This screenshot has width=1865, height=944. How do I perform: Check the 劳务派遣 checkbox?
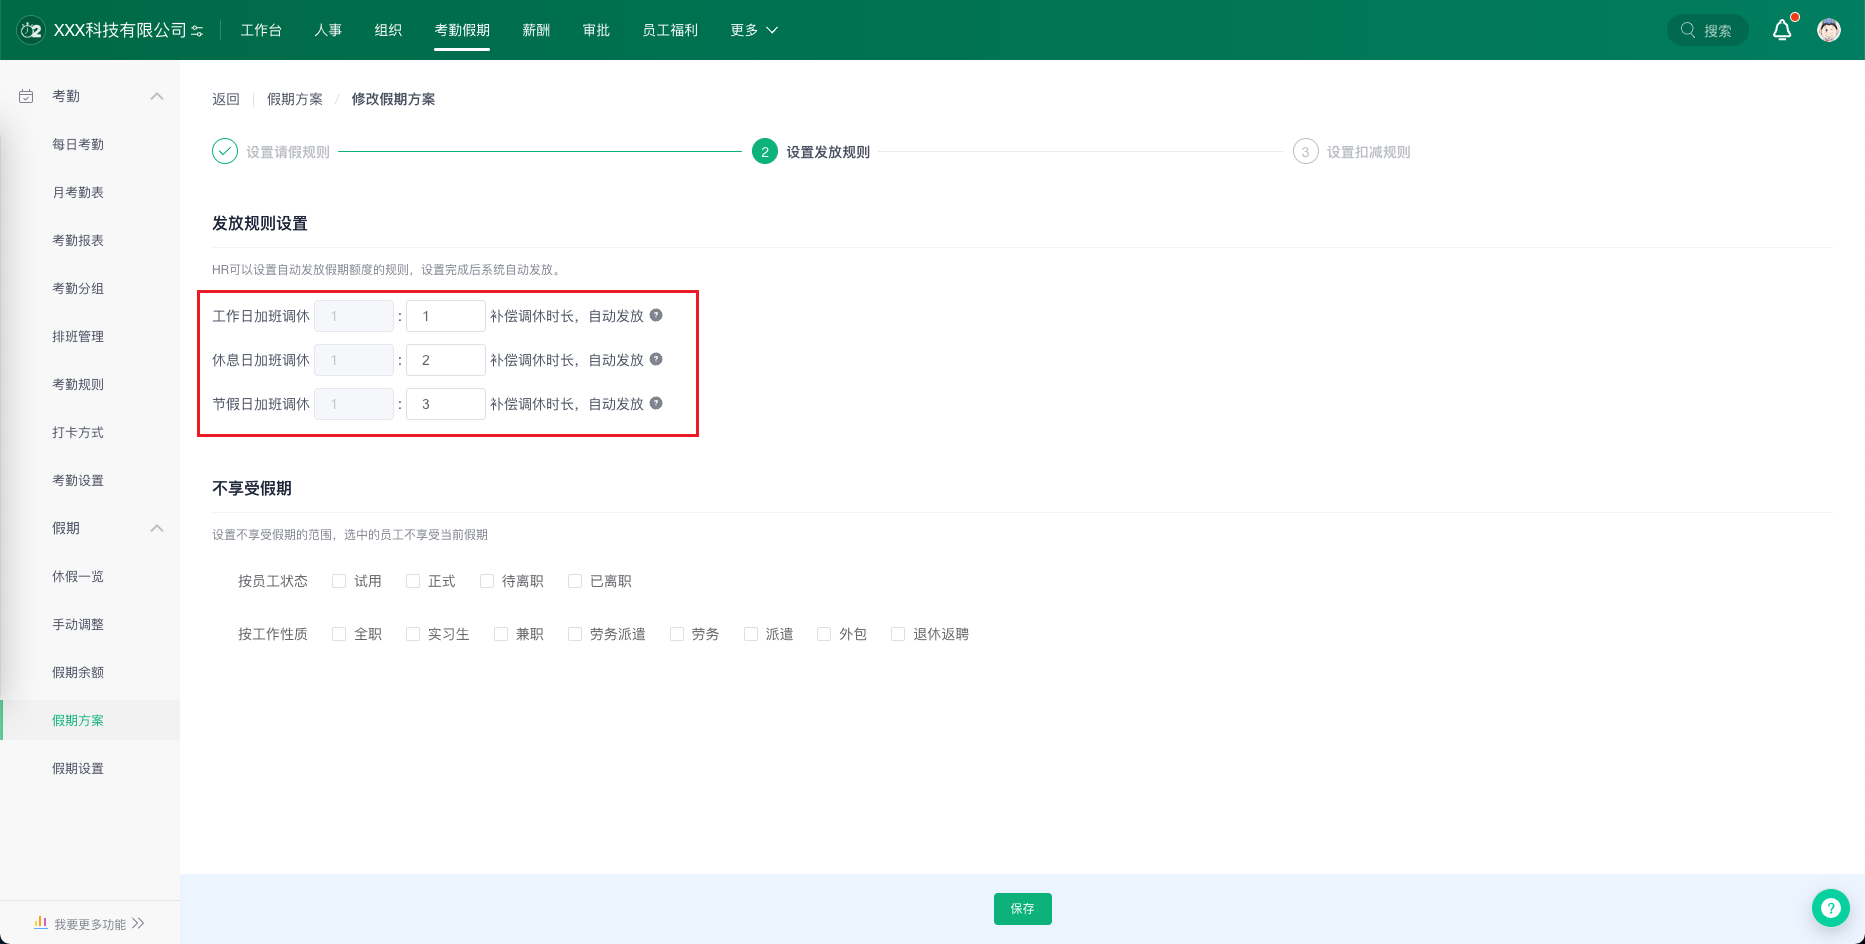point(575,634)
